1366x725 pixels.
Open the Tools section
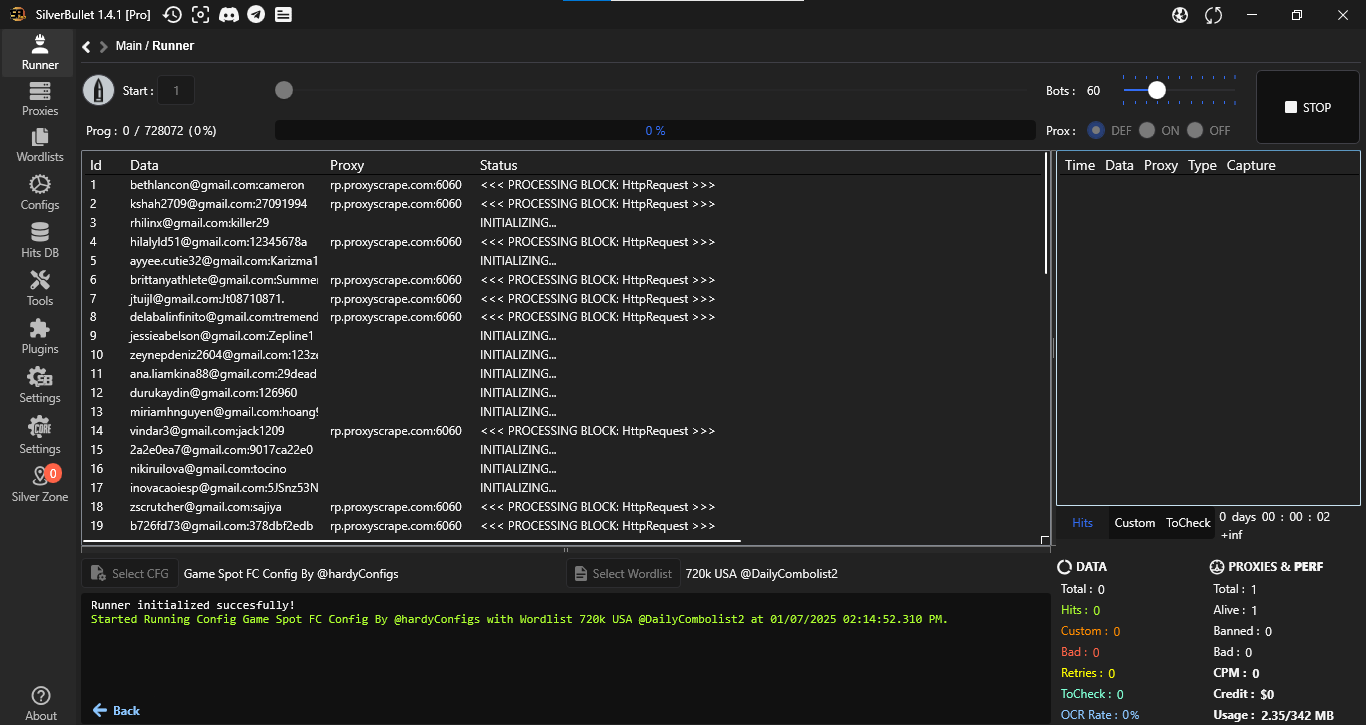tap(40, 289)
